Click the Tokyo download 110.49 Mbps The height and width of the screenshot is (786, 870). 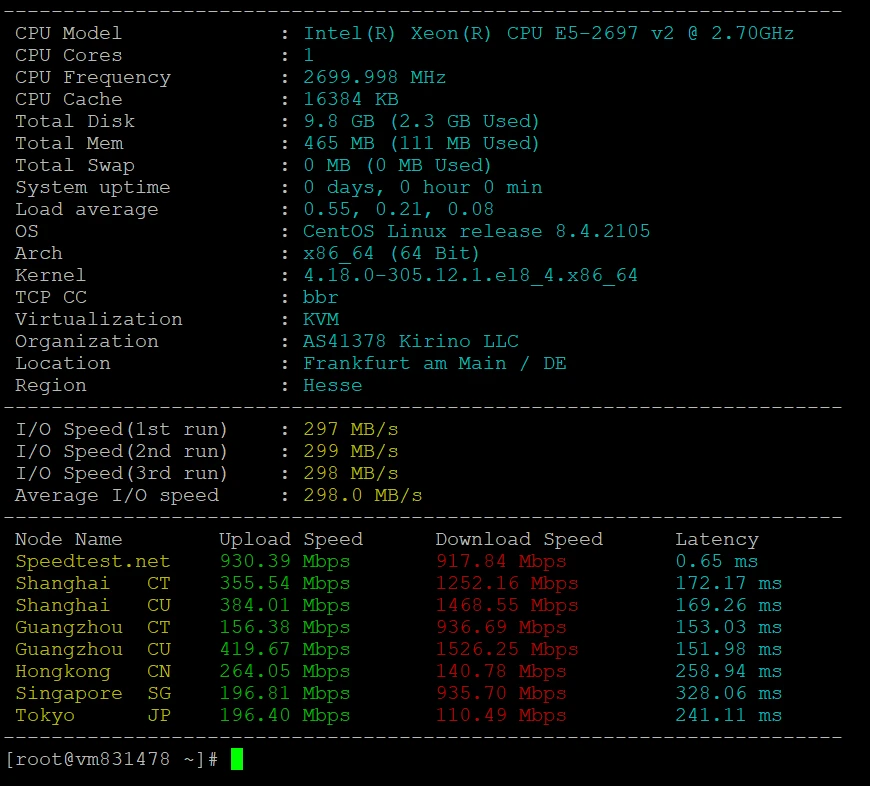click(x=501, y=716)
